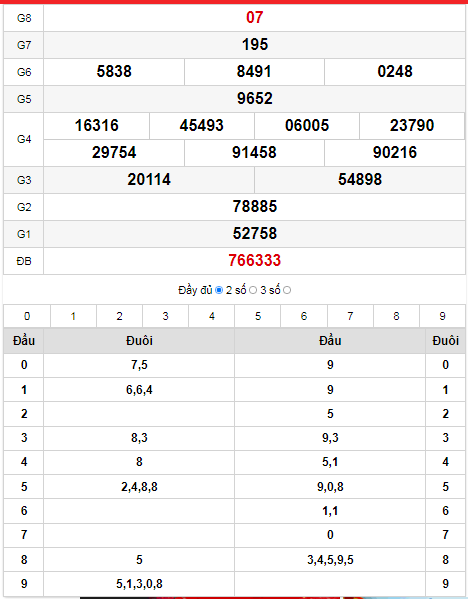The width and height of the screenshot is (468, 599).
Task: Click digit filter 0 in number row
Action: [27, 316]
